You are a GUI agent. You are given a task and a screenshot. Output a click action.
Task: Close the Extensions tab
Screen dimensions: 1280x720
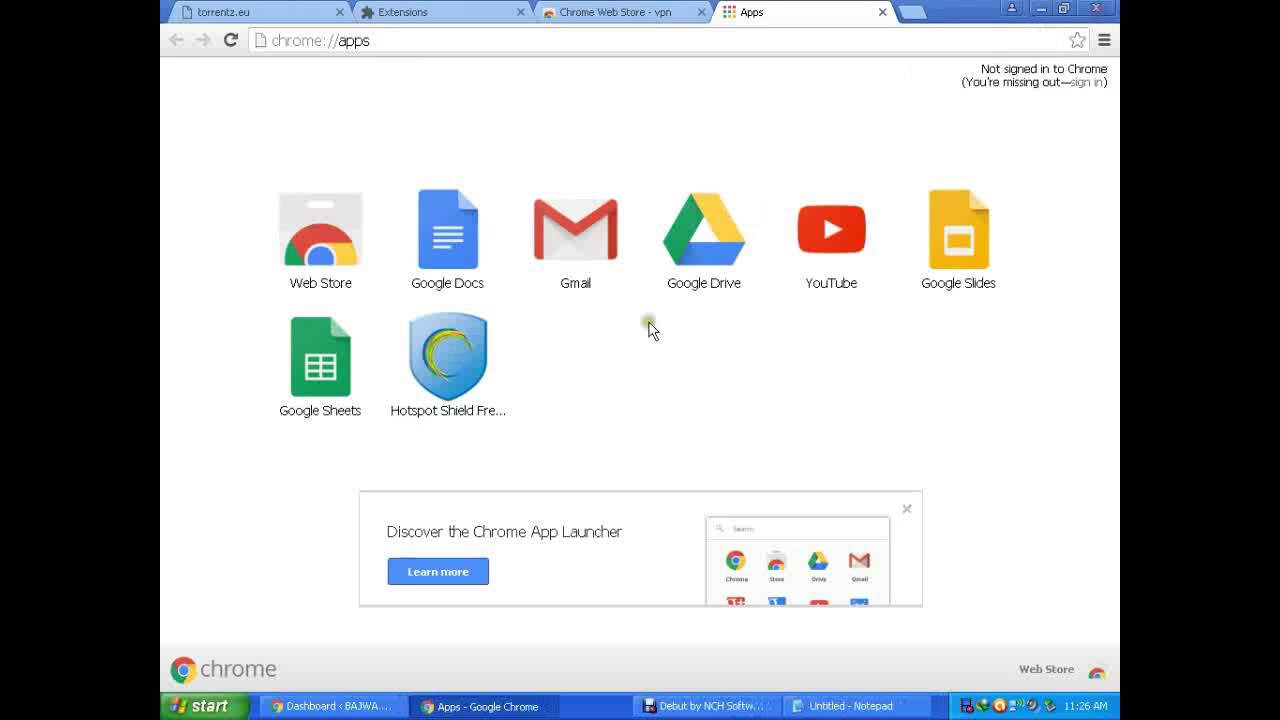[520, 12]
